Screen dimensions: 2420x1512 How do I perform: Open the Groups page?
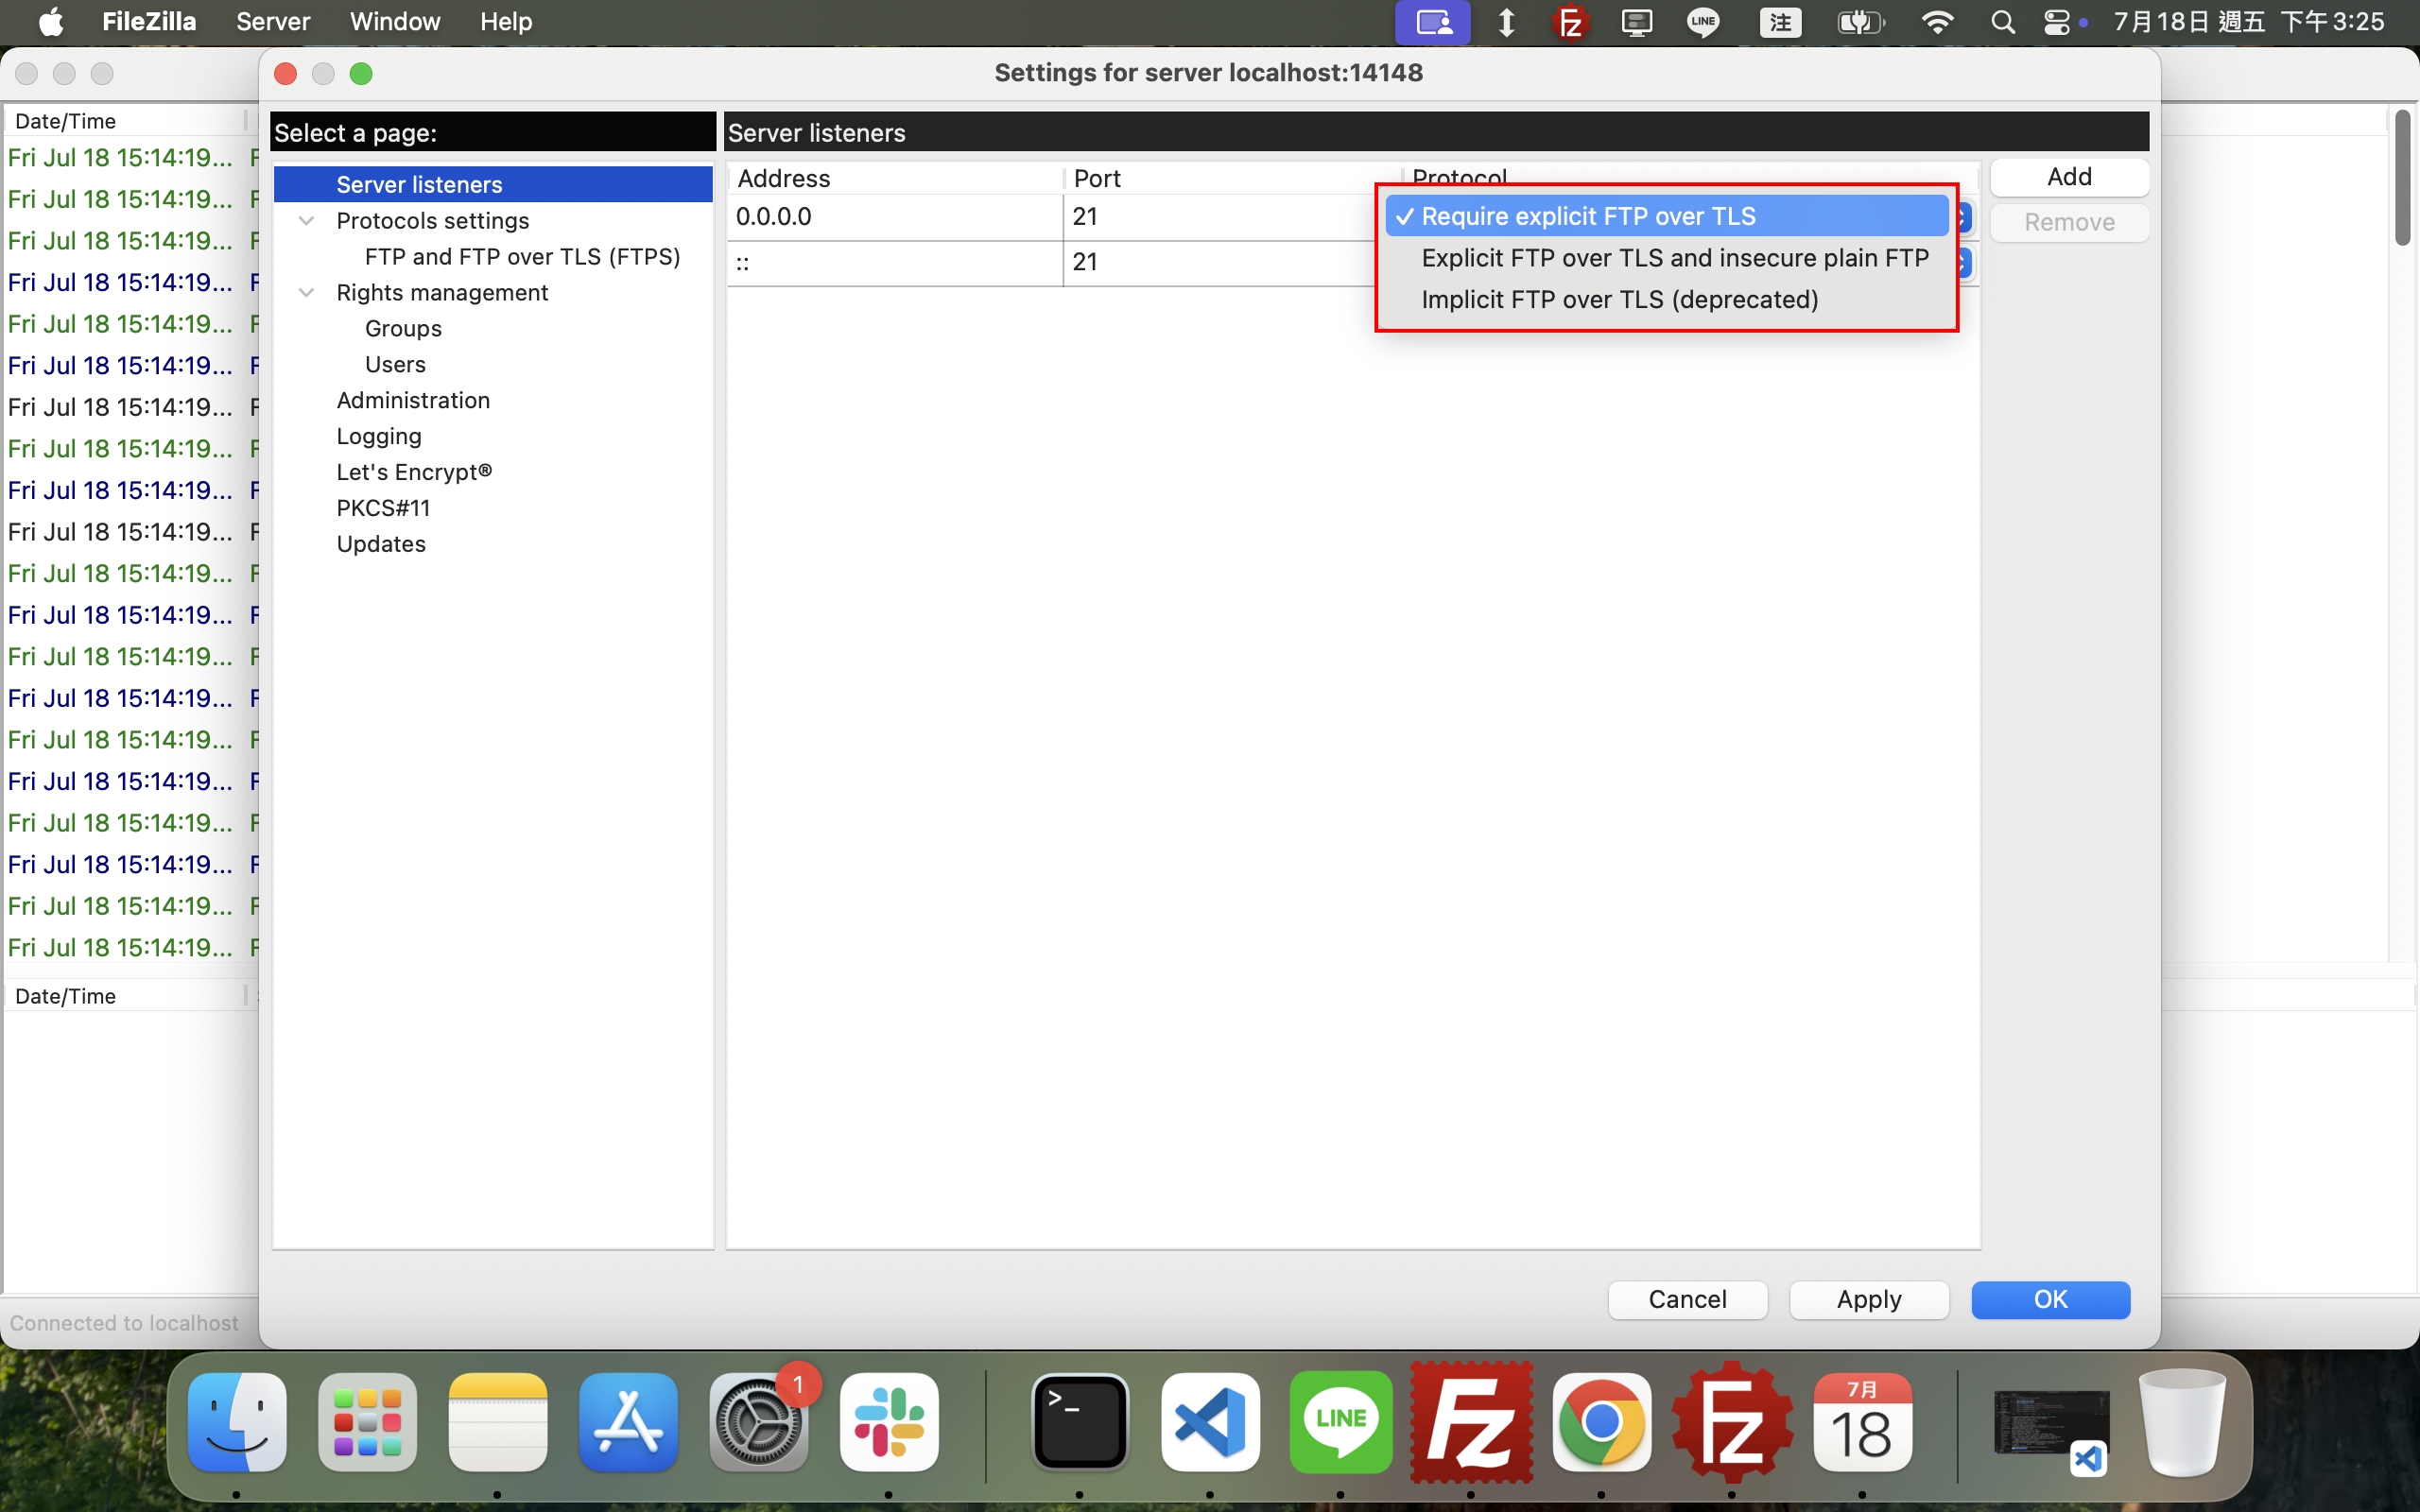click(403, 329)
